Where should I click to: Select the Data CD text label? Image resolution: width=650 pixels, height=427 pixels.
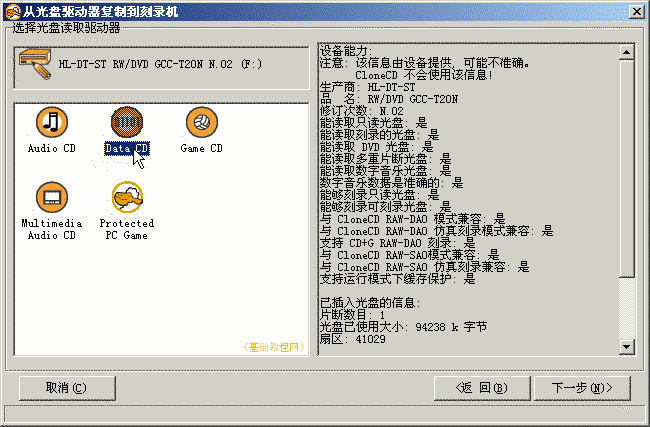pos(127,148)
